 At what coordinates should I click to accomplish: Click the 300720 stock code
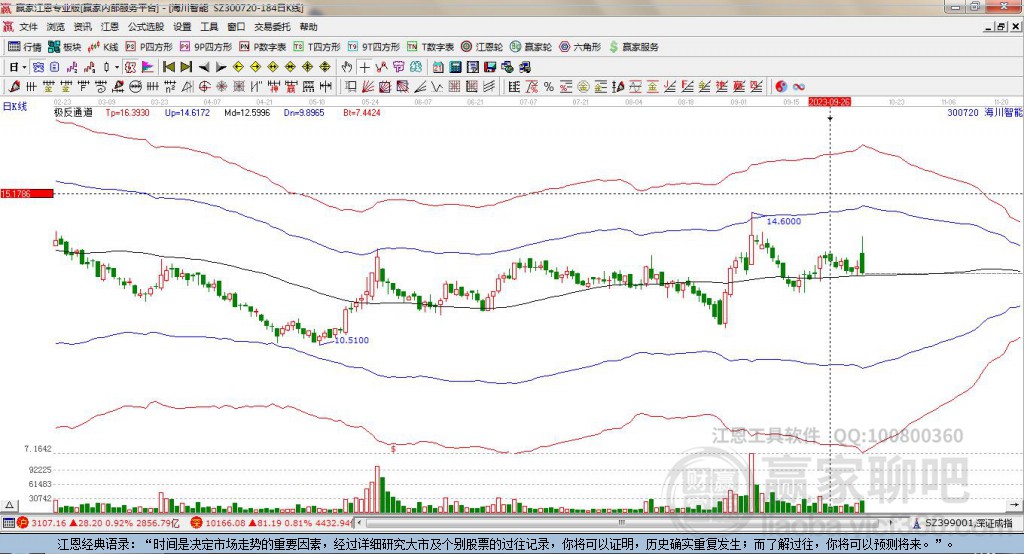point(963,112)
